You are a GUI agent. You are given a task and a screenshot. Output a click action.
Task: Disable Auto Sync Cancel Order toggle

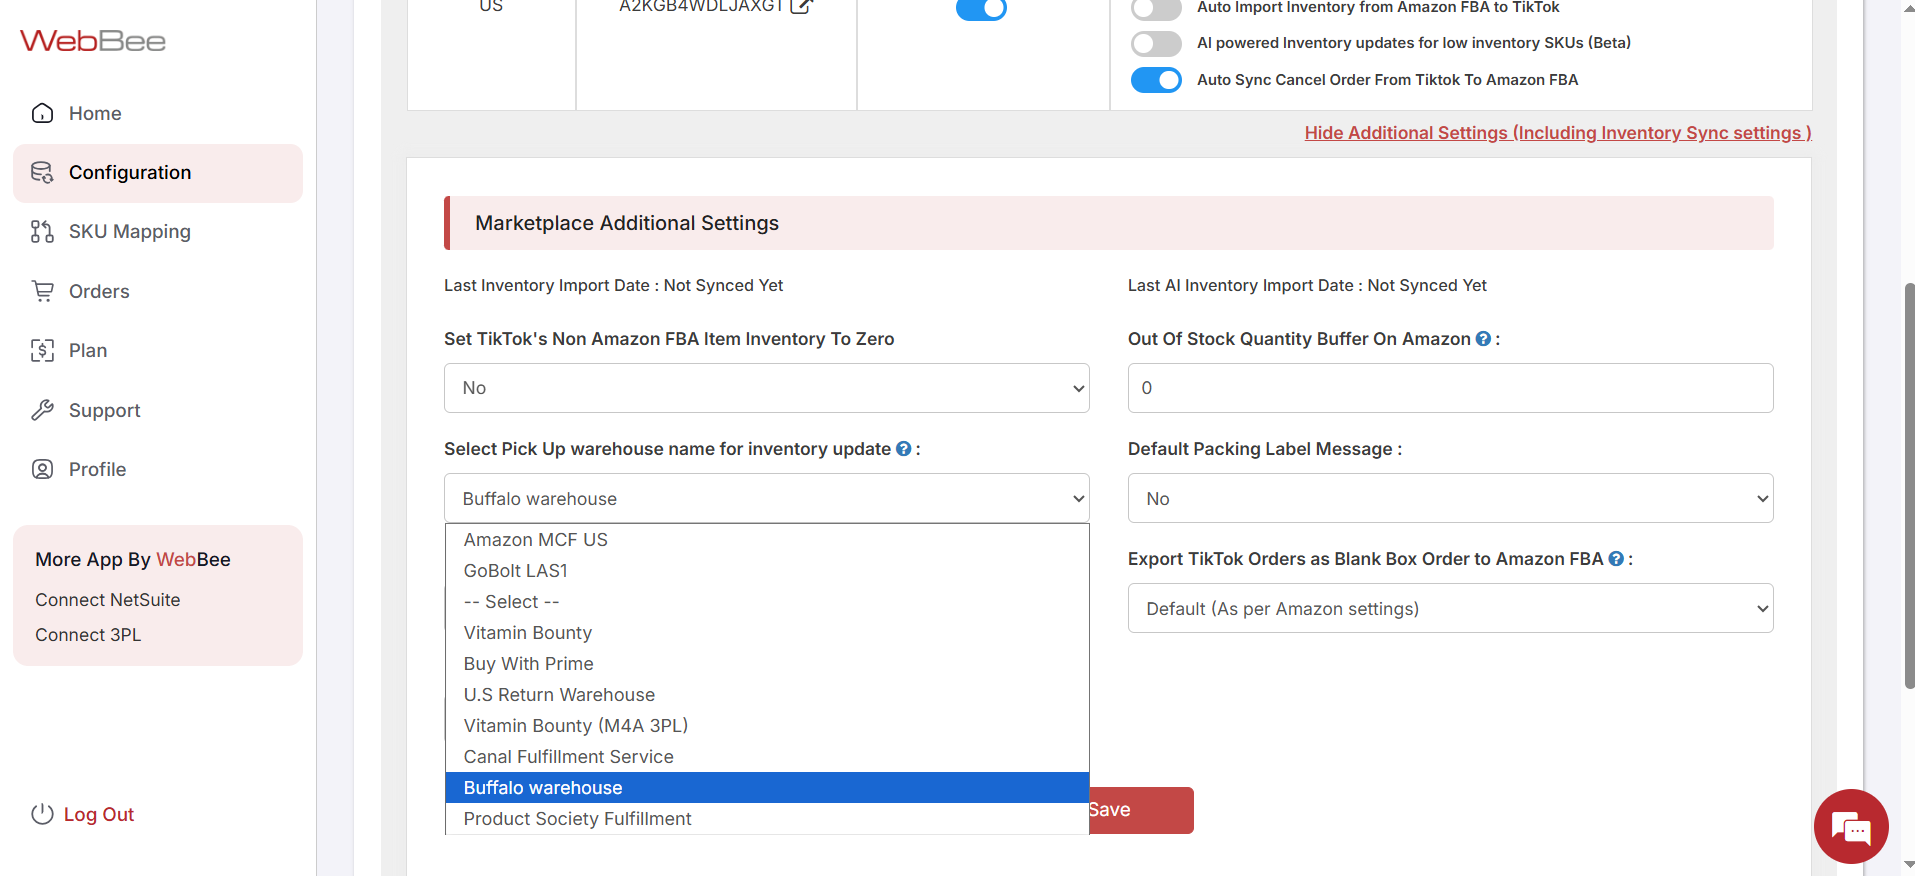tap(1156, 80)
